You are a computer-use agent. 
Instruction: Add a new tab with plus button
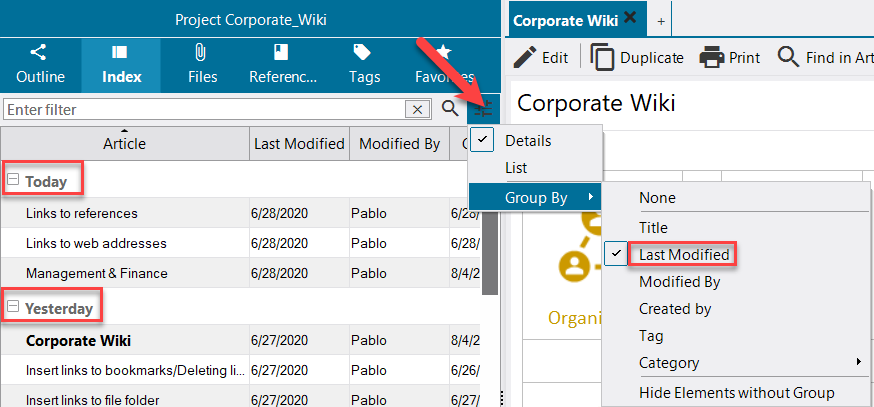661,20
